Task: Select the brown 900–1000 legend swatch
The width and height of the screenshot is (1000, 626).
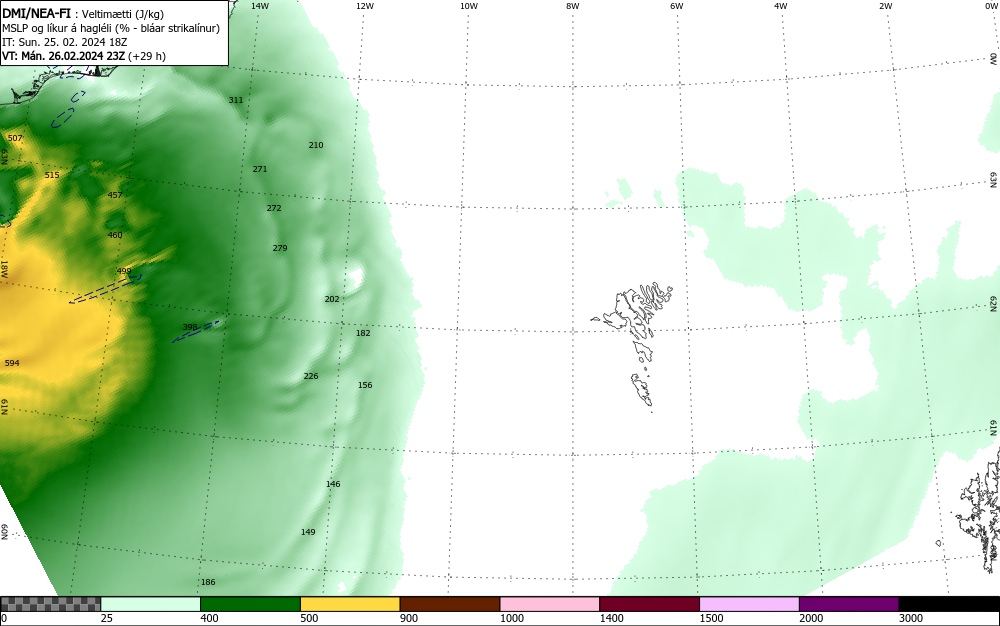Action: point(450,604)
